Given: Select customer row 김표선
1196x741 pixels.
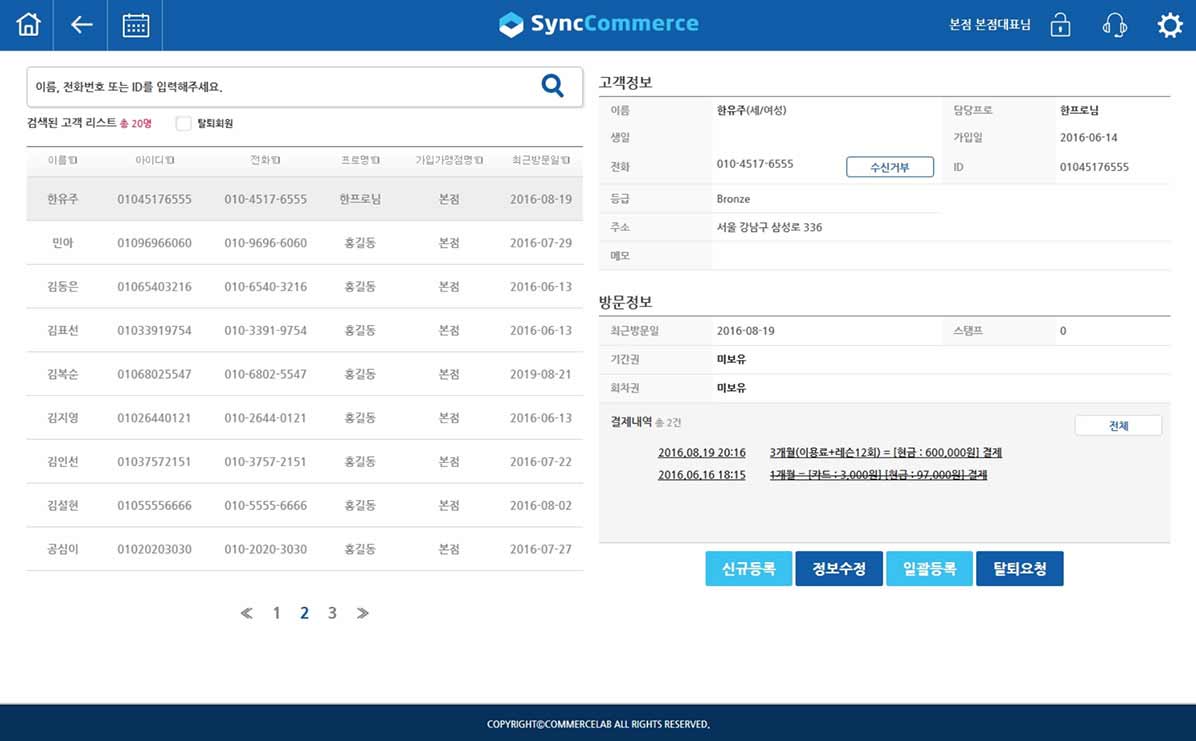Looking at the screenshot, I should pos(304,330).
